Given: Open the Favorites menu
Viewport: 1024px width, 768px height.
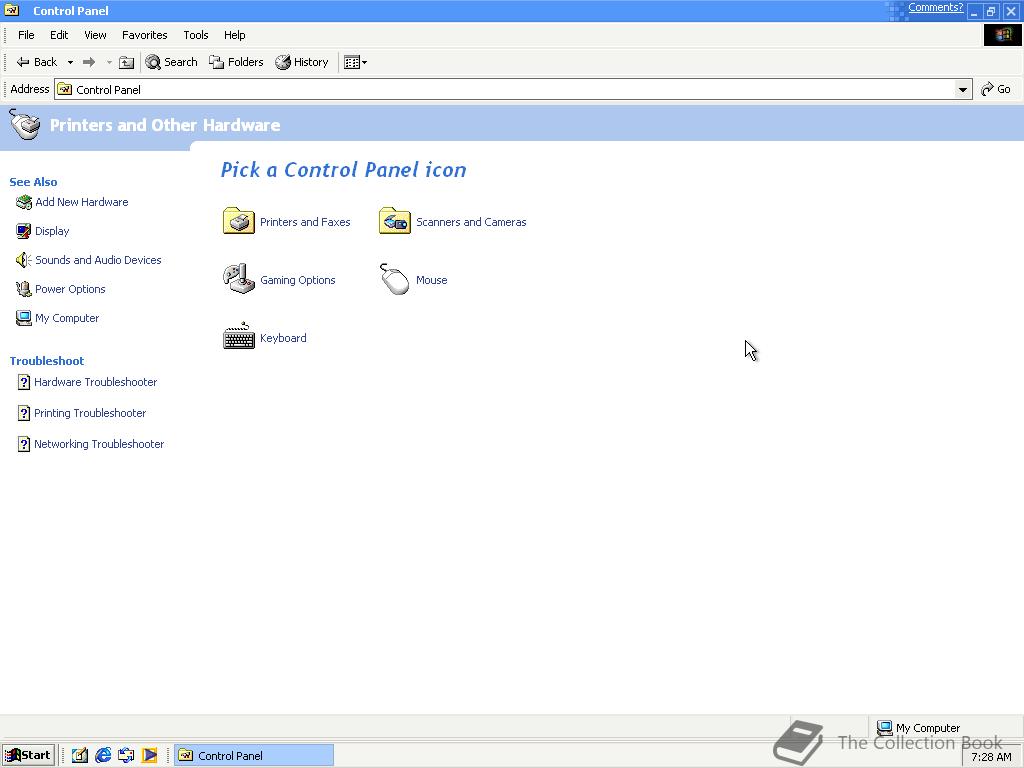Looking at the screenshot, I should tap(144, 35).
